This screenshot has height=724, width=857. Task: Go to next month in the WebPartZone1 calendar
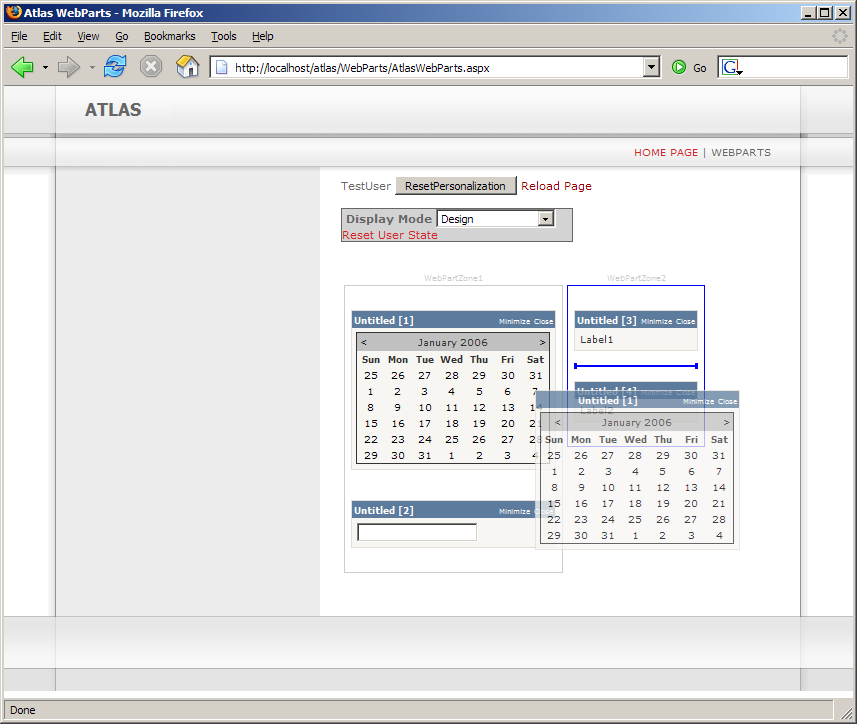pyautogui.click(x=542, y=343)
